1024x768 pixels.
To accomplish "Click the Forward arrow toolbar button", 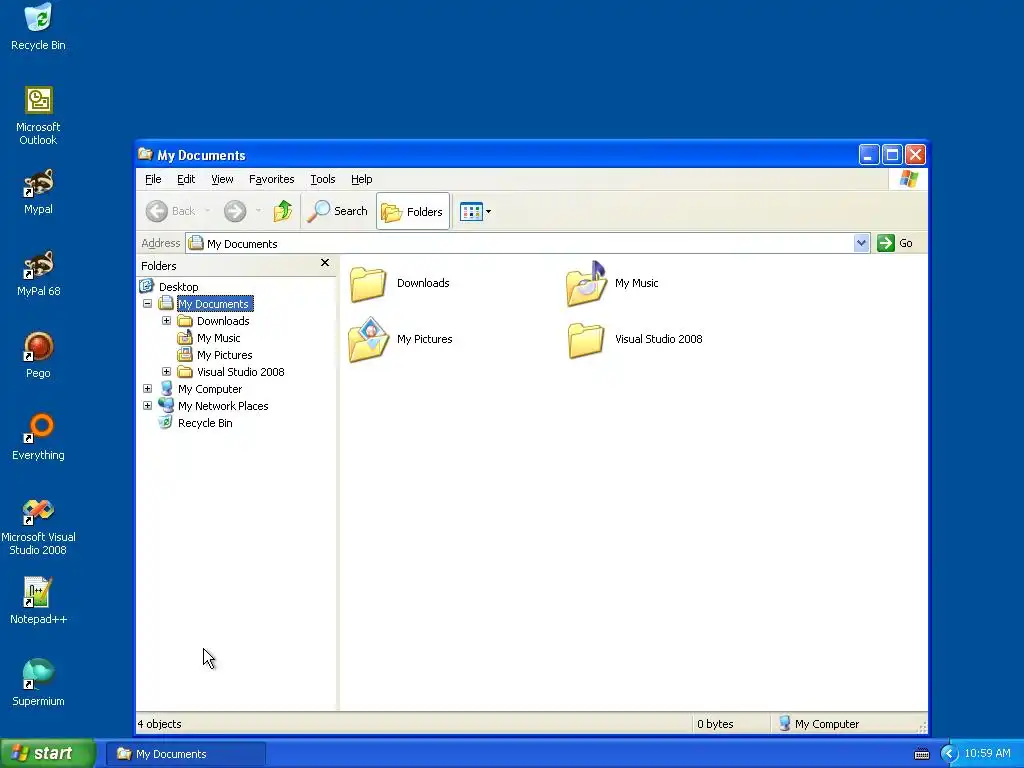I will tap(235, 211).
